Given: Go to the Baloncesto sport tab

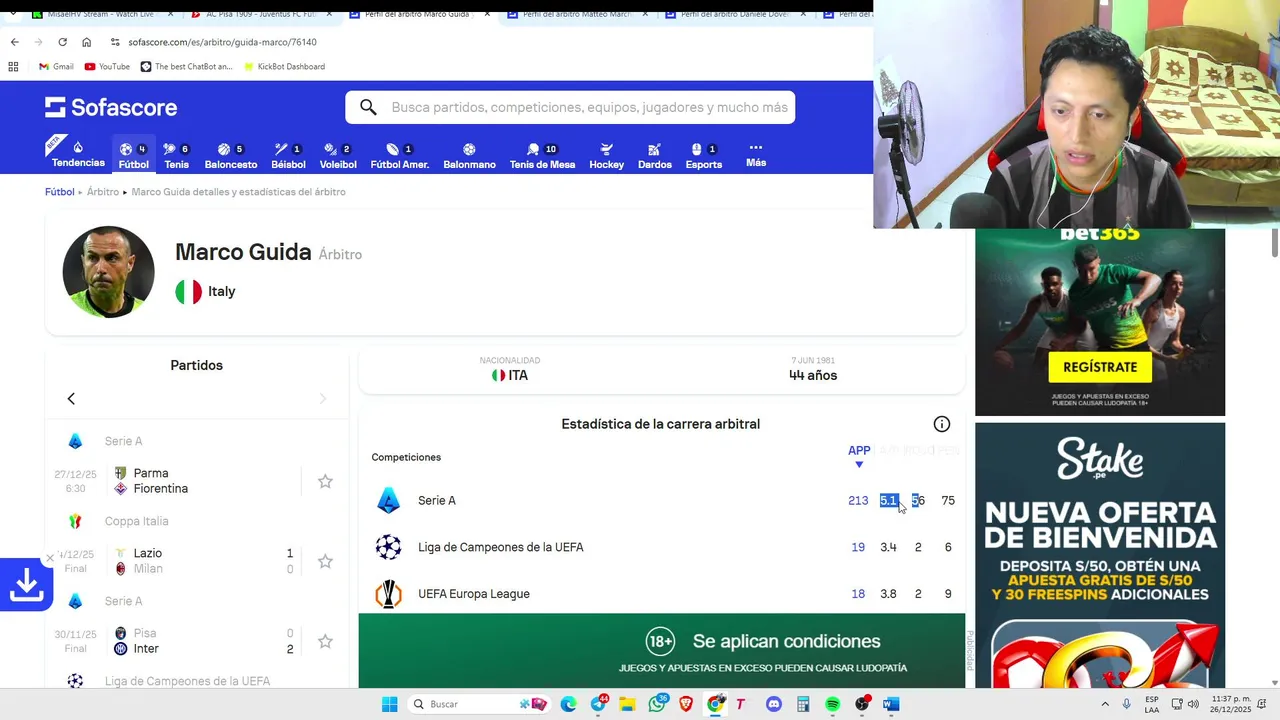Looking at the screenshot, I should 231,155.
